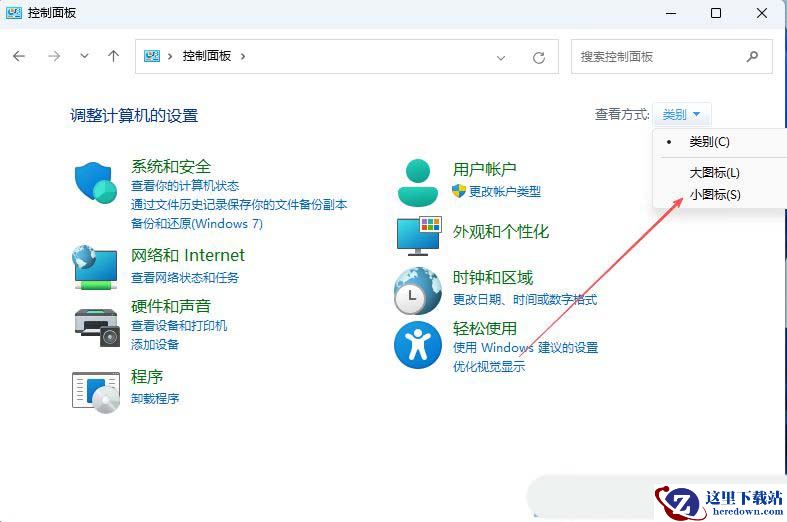Viewport: 787px width, 522px height.
Task: Open Ease of Access icon
Action: click(x=418, y=345)
